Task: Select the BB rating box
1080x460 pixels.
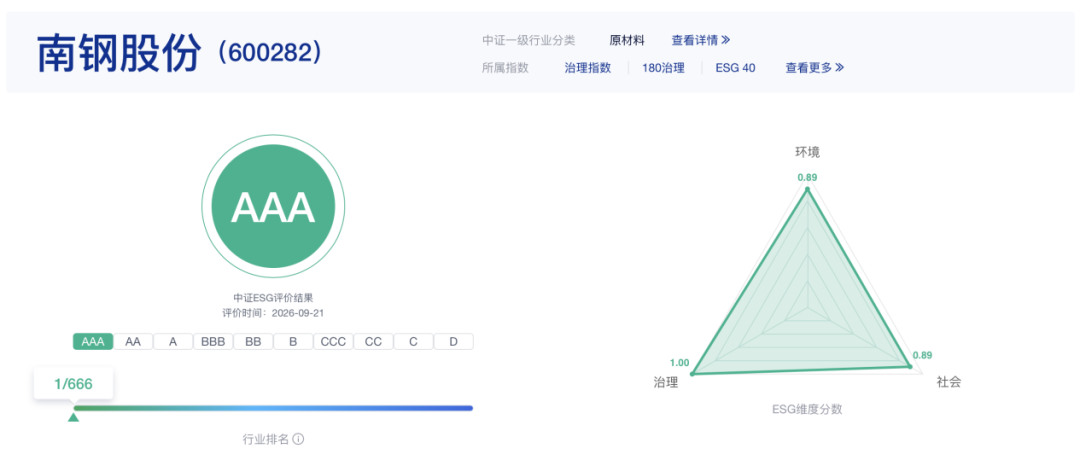Action: [x=253, y=342]
